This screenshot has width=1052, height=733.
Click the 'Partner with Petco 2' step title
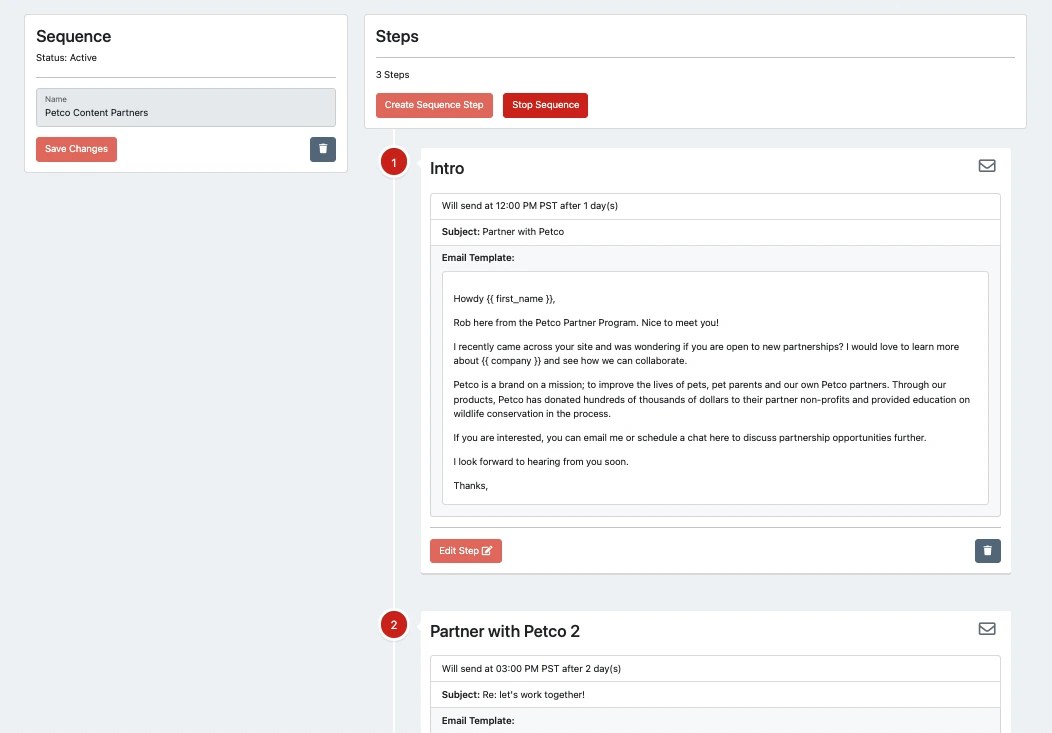505,631
